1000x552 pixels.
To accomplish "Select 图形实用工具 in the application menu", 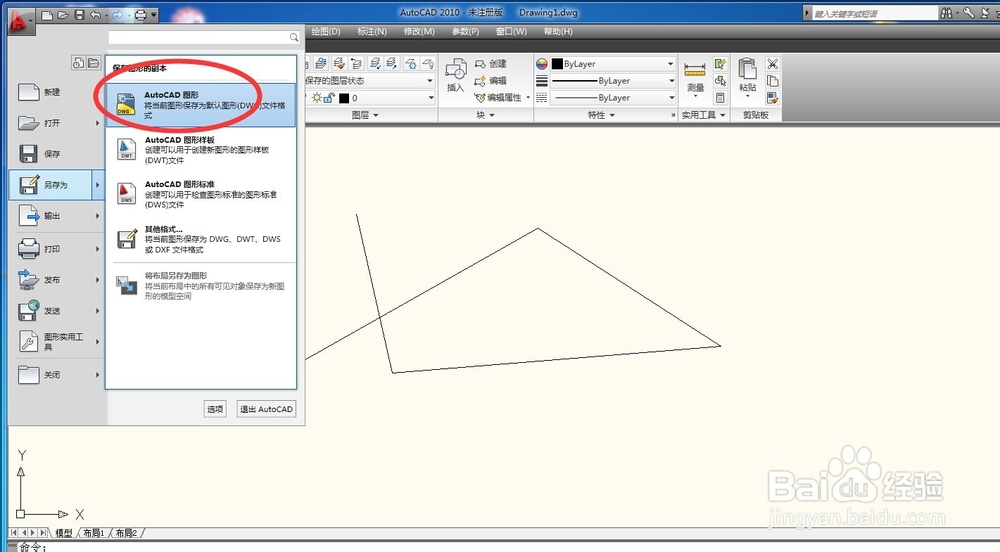I will pyautogui.click(x=56, y=342).
